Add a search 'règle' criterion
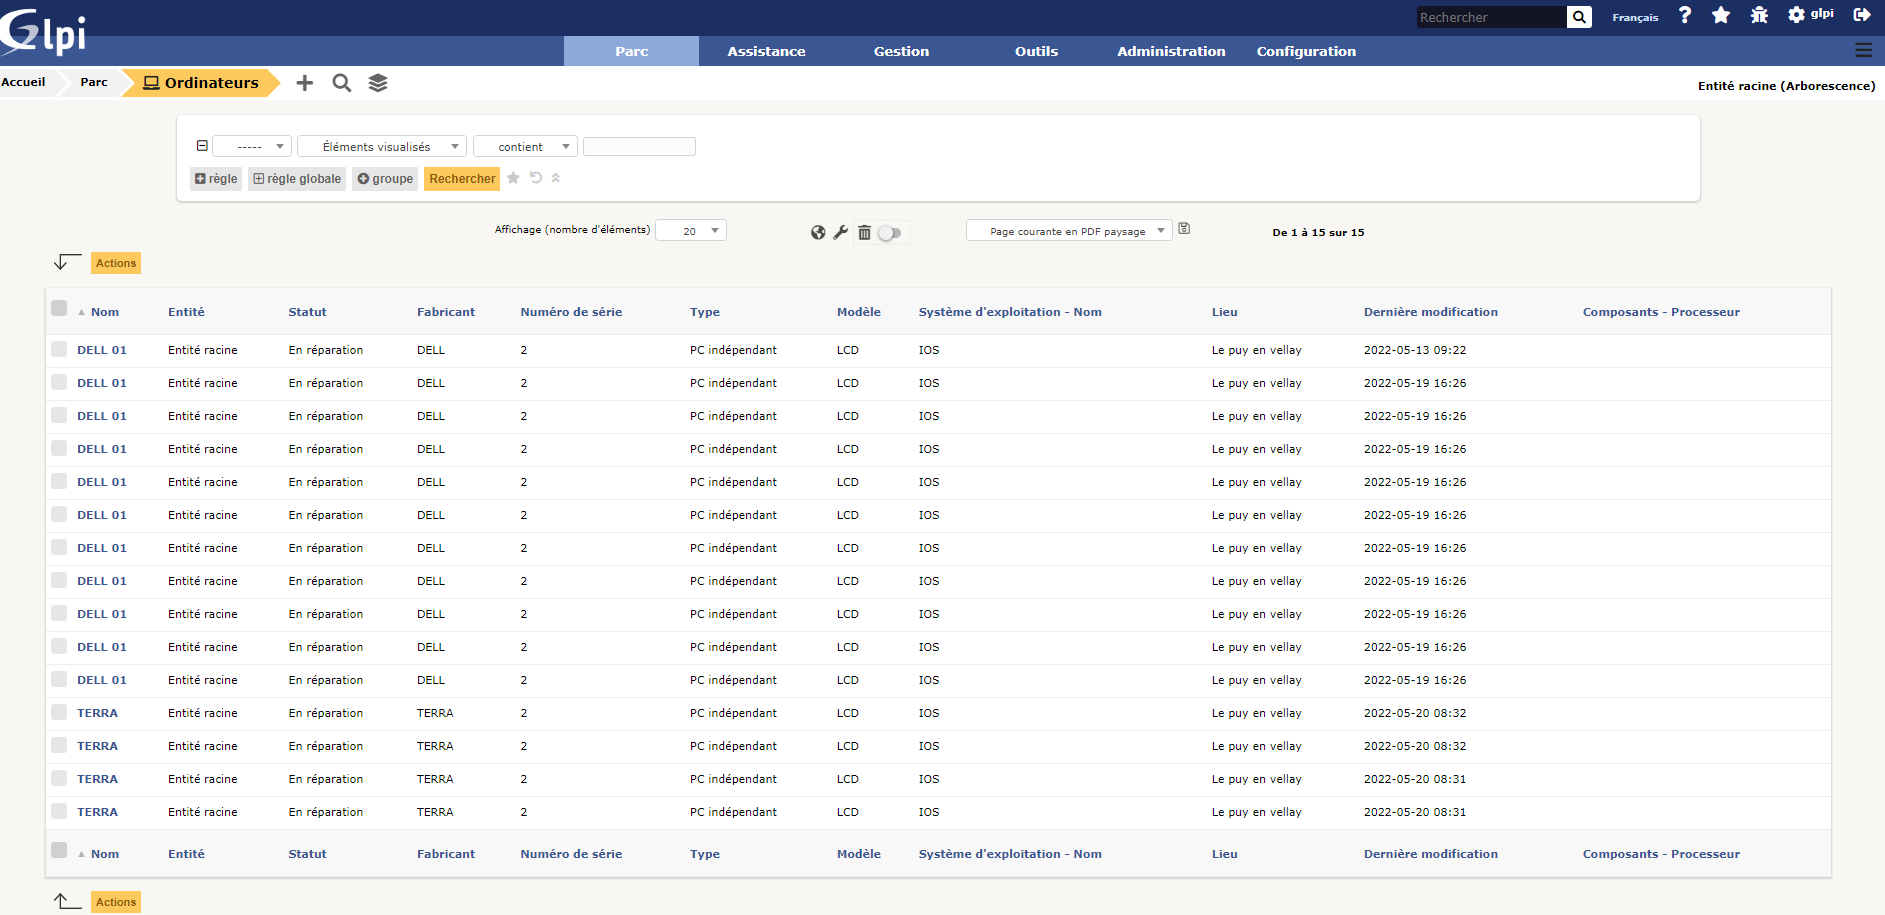The width and height of the screenshot is (1885, 915). tap(216, 179)
